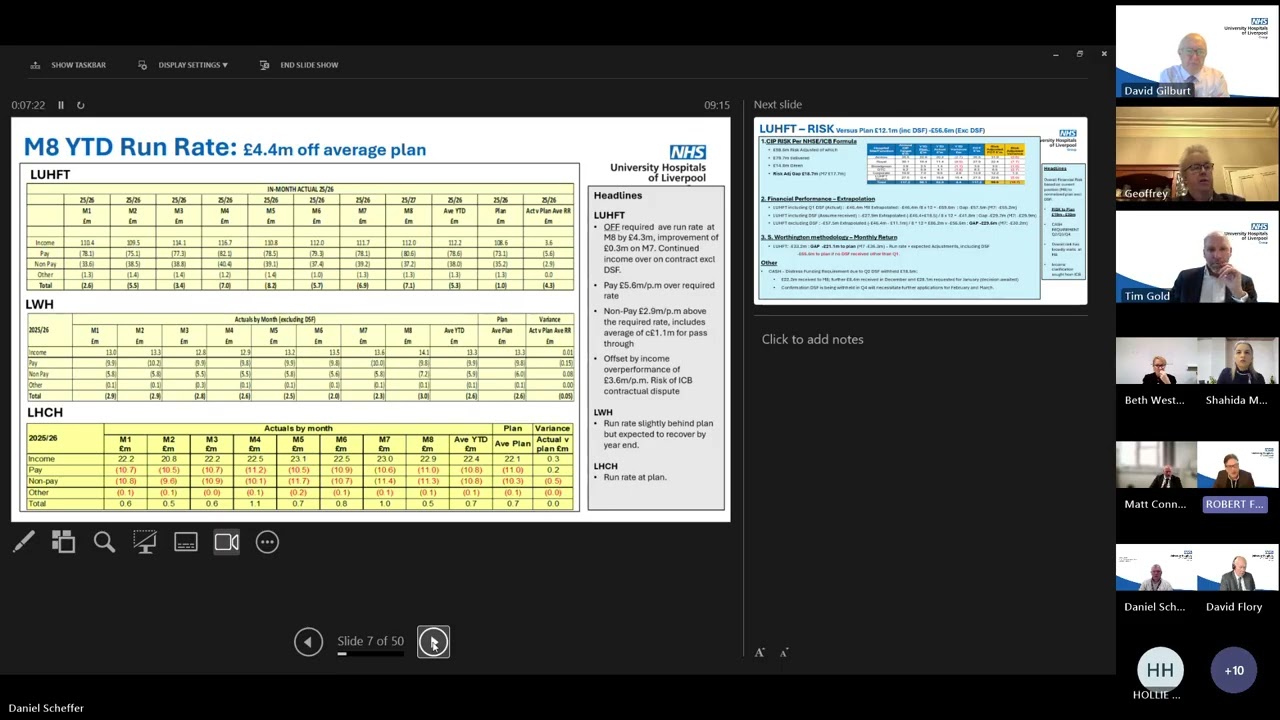Click the clock time 09:15
The width and height of the screenshot is (1280, 720).
coord(716,105)
